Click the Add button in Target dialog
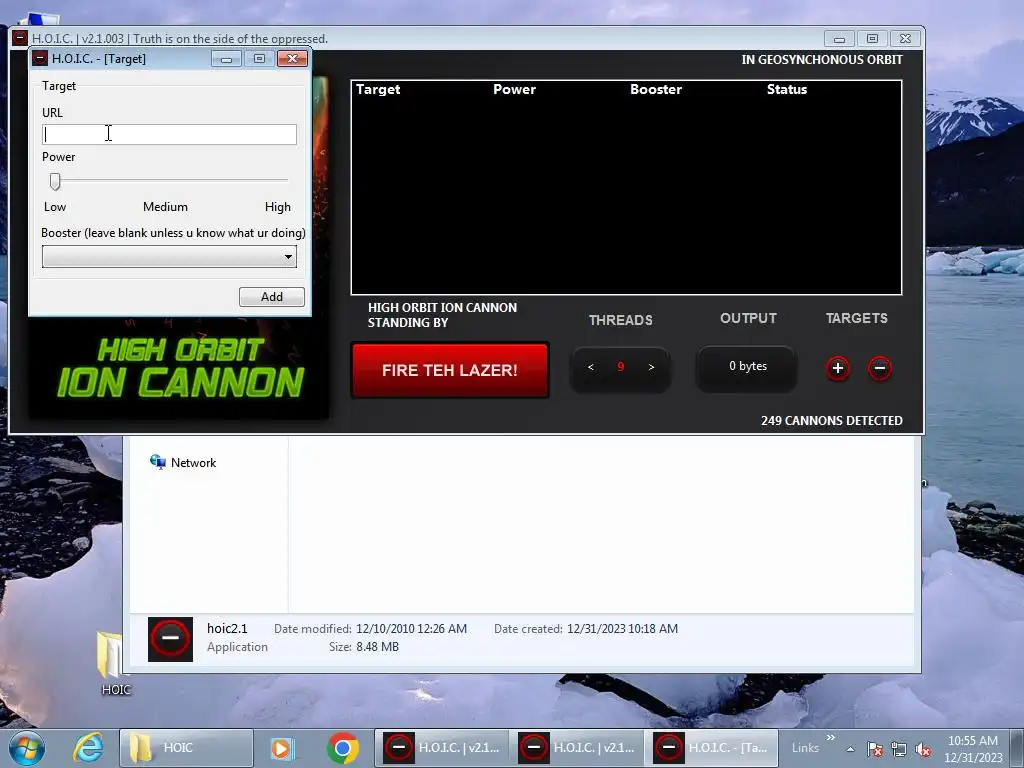Image resolution: width=1024 pixels, height=768 pixels. tap(272, 296)
